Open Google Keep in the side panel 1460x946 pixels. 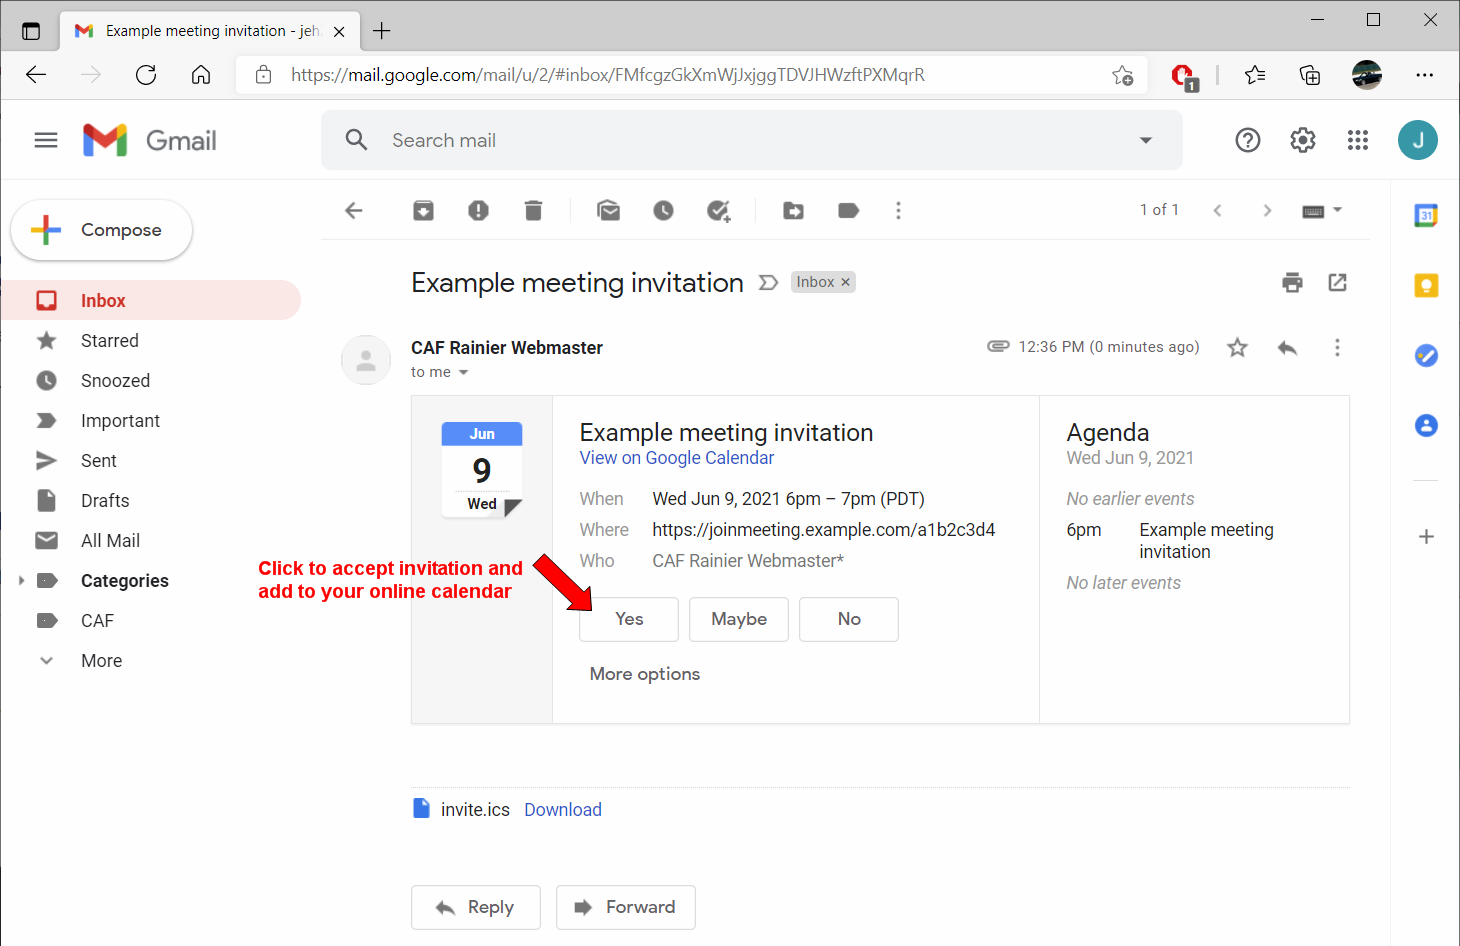(1426, 286)
